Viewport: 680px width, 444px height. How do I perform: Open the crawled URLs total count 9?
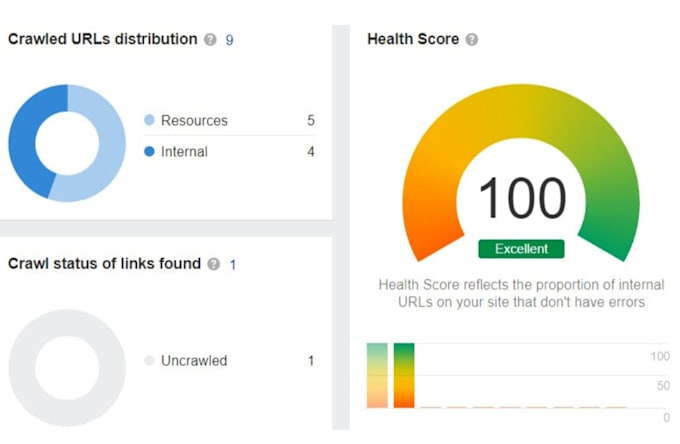[x=229, y=40]
